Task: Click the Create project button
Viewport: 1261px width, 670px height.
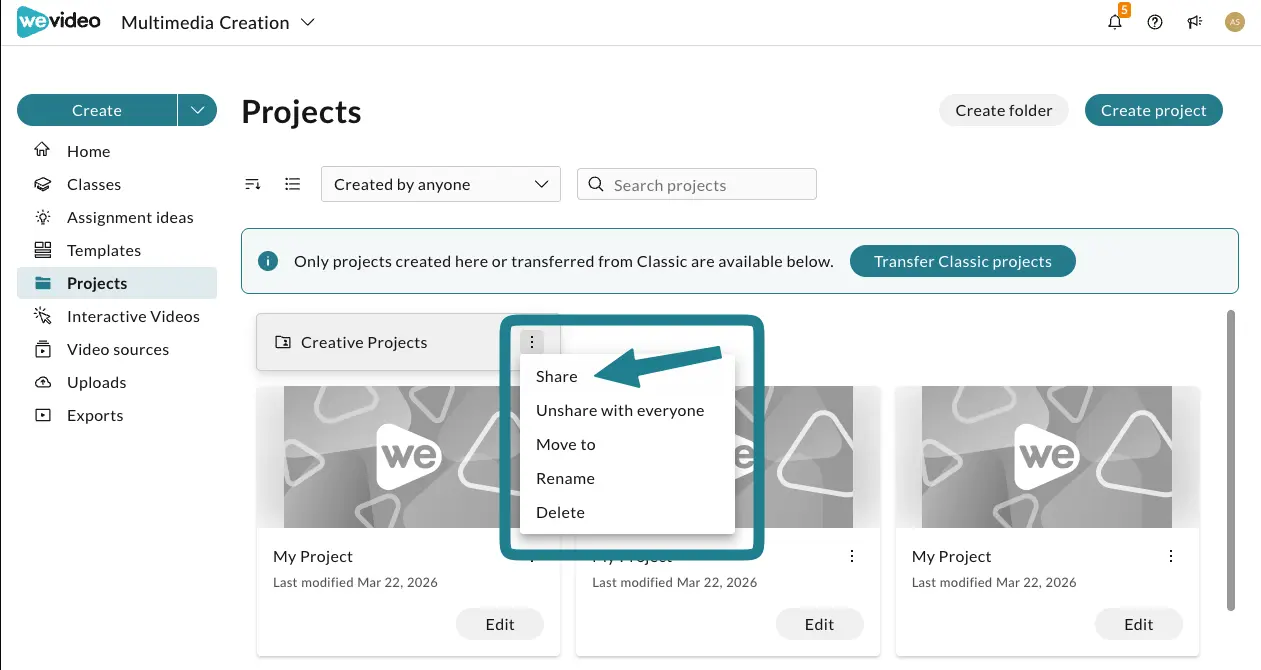Action: tap(1154, 110)
